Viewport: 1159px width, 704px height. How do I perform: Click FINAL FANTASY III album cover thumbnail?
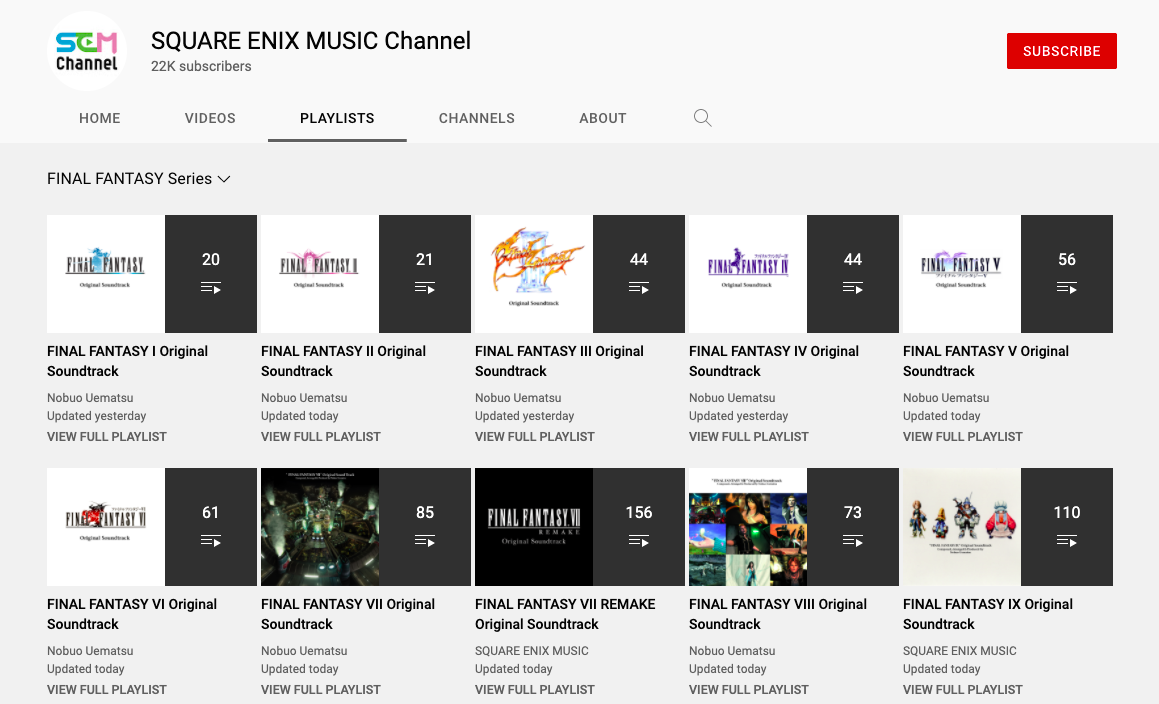point(534,274)
